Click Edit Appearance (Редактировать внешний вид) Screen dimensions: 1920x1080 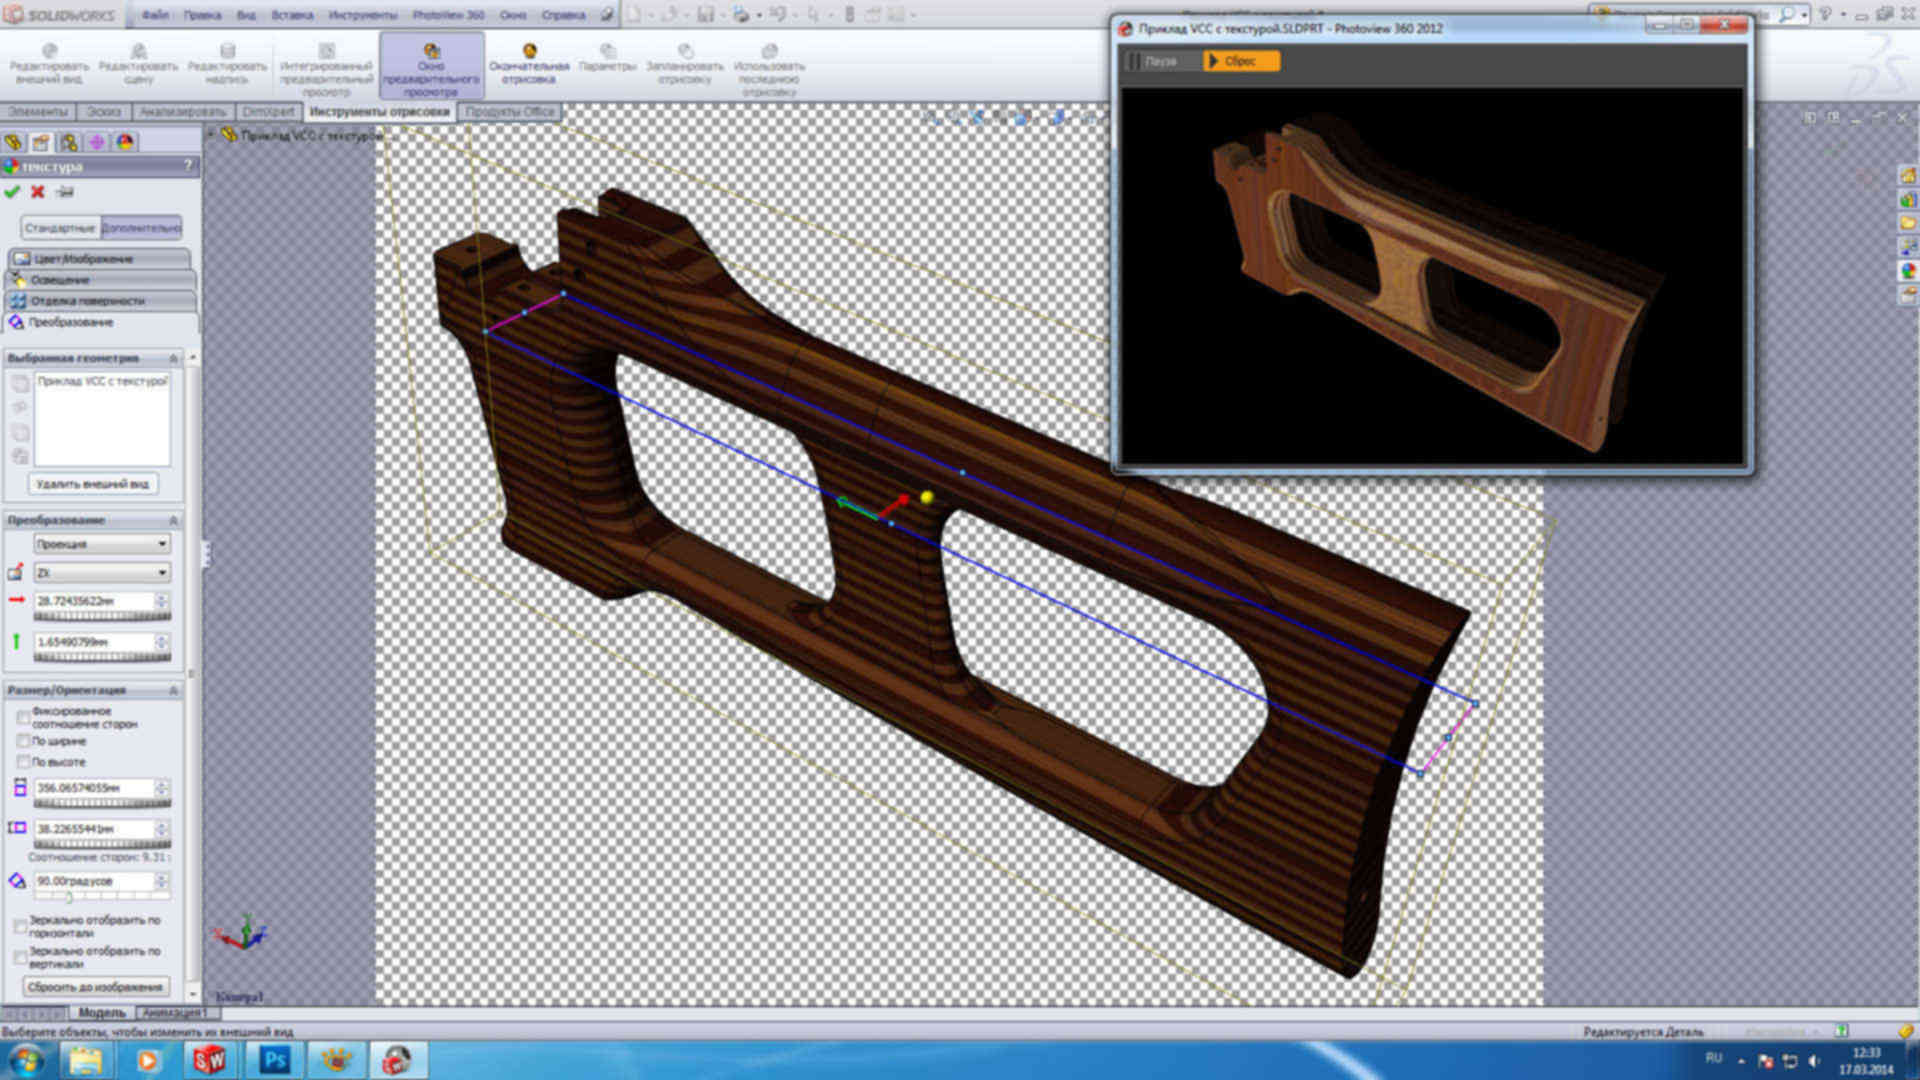click(49, 63)
